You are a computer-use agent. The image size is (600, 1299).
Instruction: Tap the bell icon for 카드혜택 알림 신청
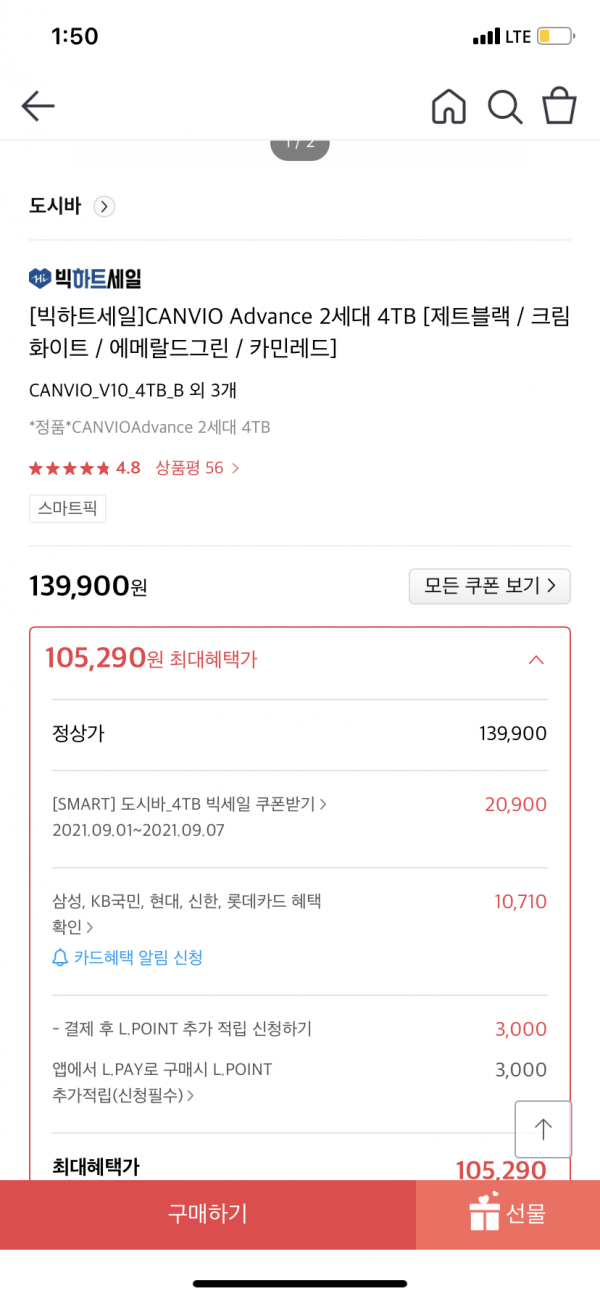pyautogui.click(x=60, y=958)
